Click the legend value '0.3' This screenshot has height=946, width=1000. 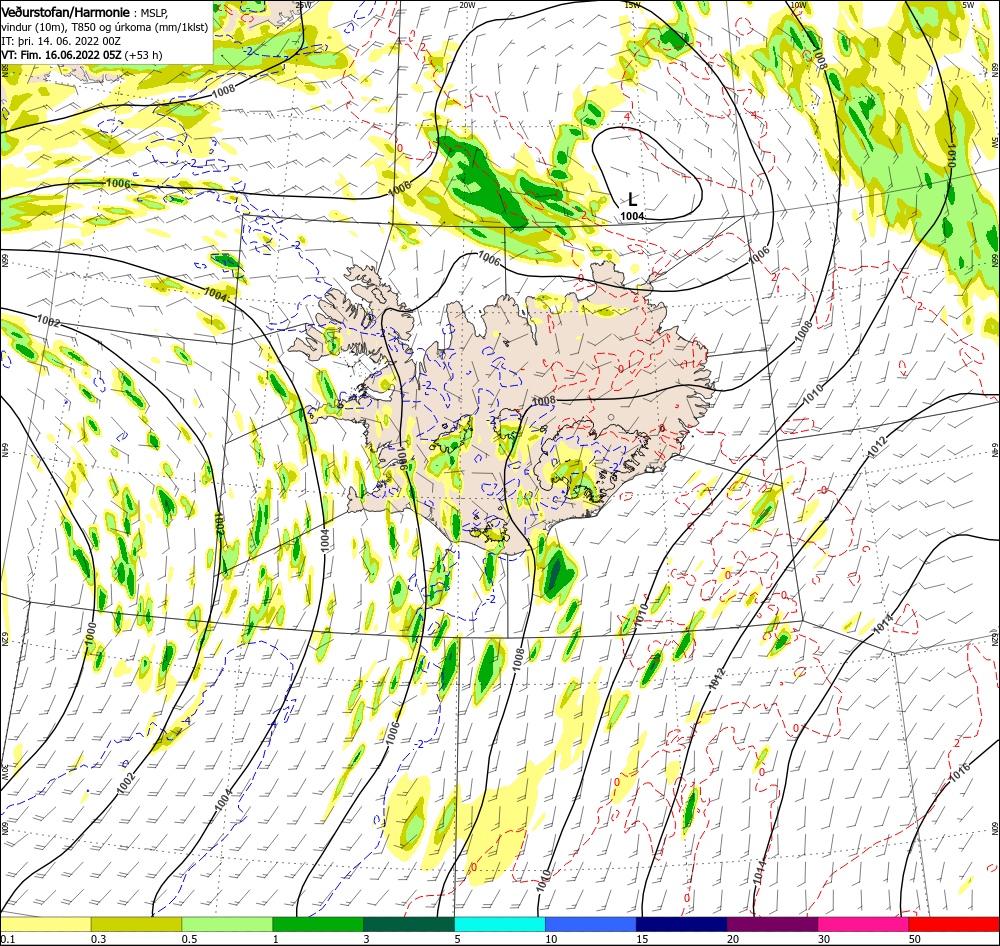(x=98, y=939)
